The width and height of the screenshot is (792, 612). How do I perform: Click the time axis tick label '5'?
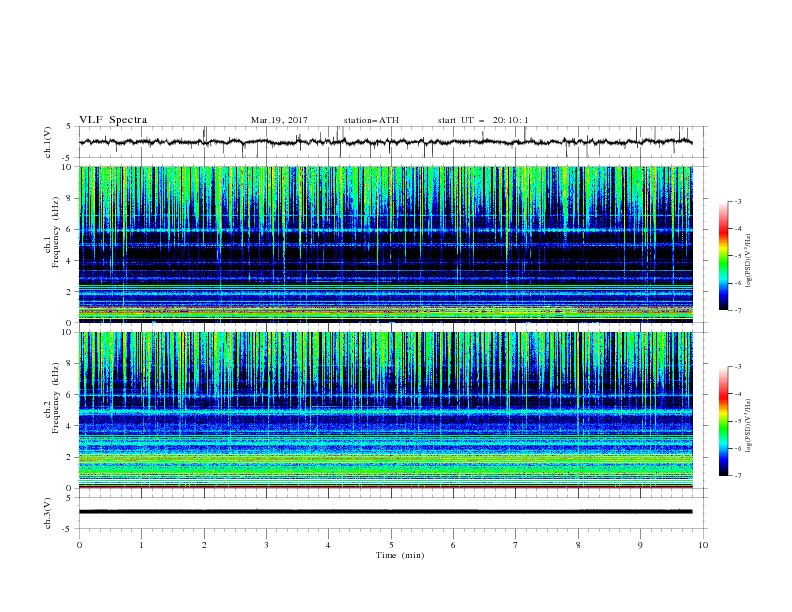point(391,545)
